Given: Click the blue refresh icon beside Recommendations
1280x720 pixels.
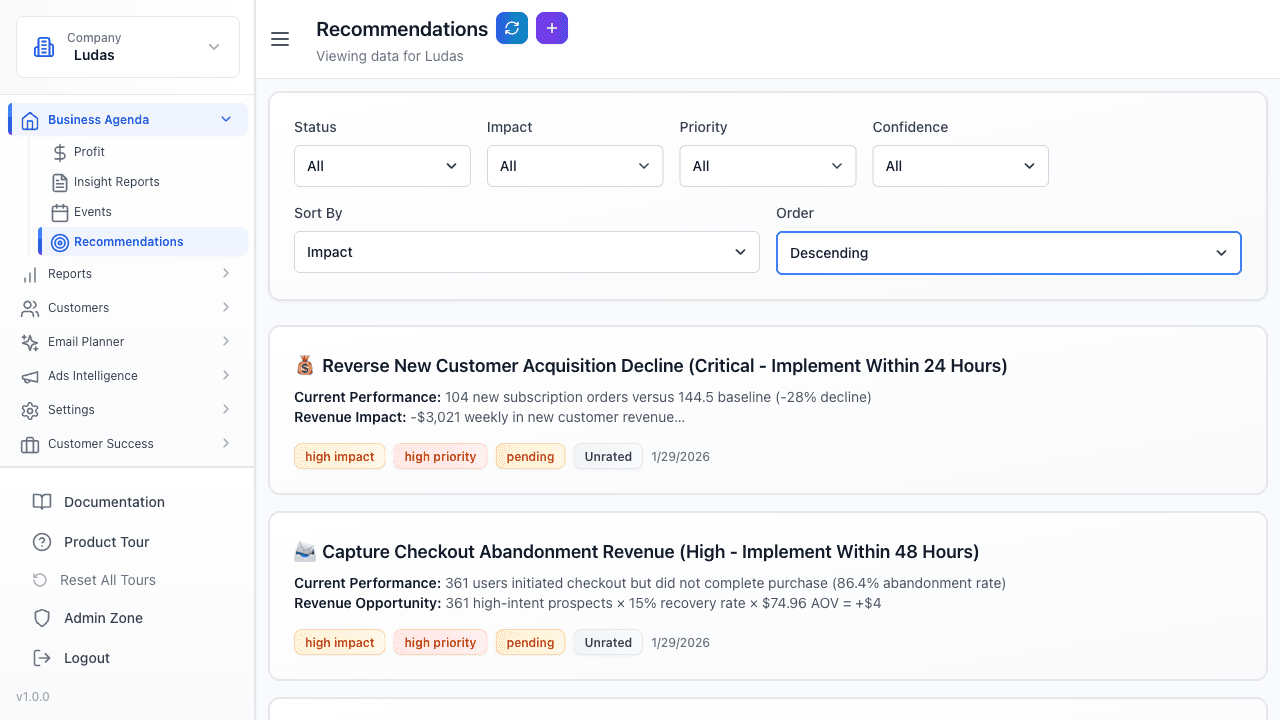Looking at the screenshot, I should [x=512, y=28].
